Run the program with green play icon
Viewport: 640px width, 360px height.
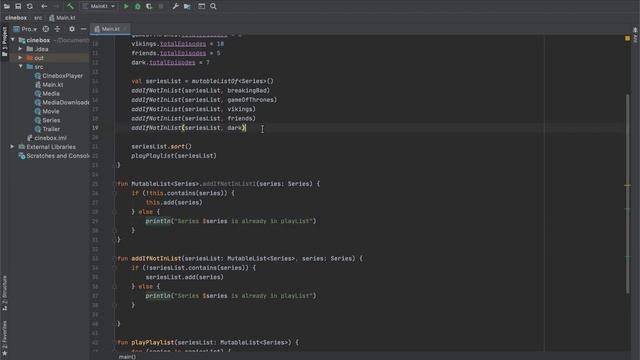pyautogui.click(x=126, y=6)
